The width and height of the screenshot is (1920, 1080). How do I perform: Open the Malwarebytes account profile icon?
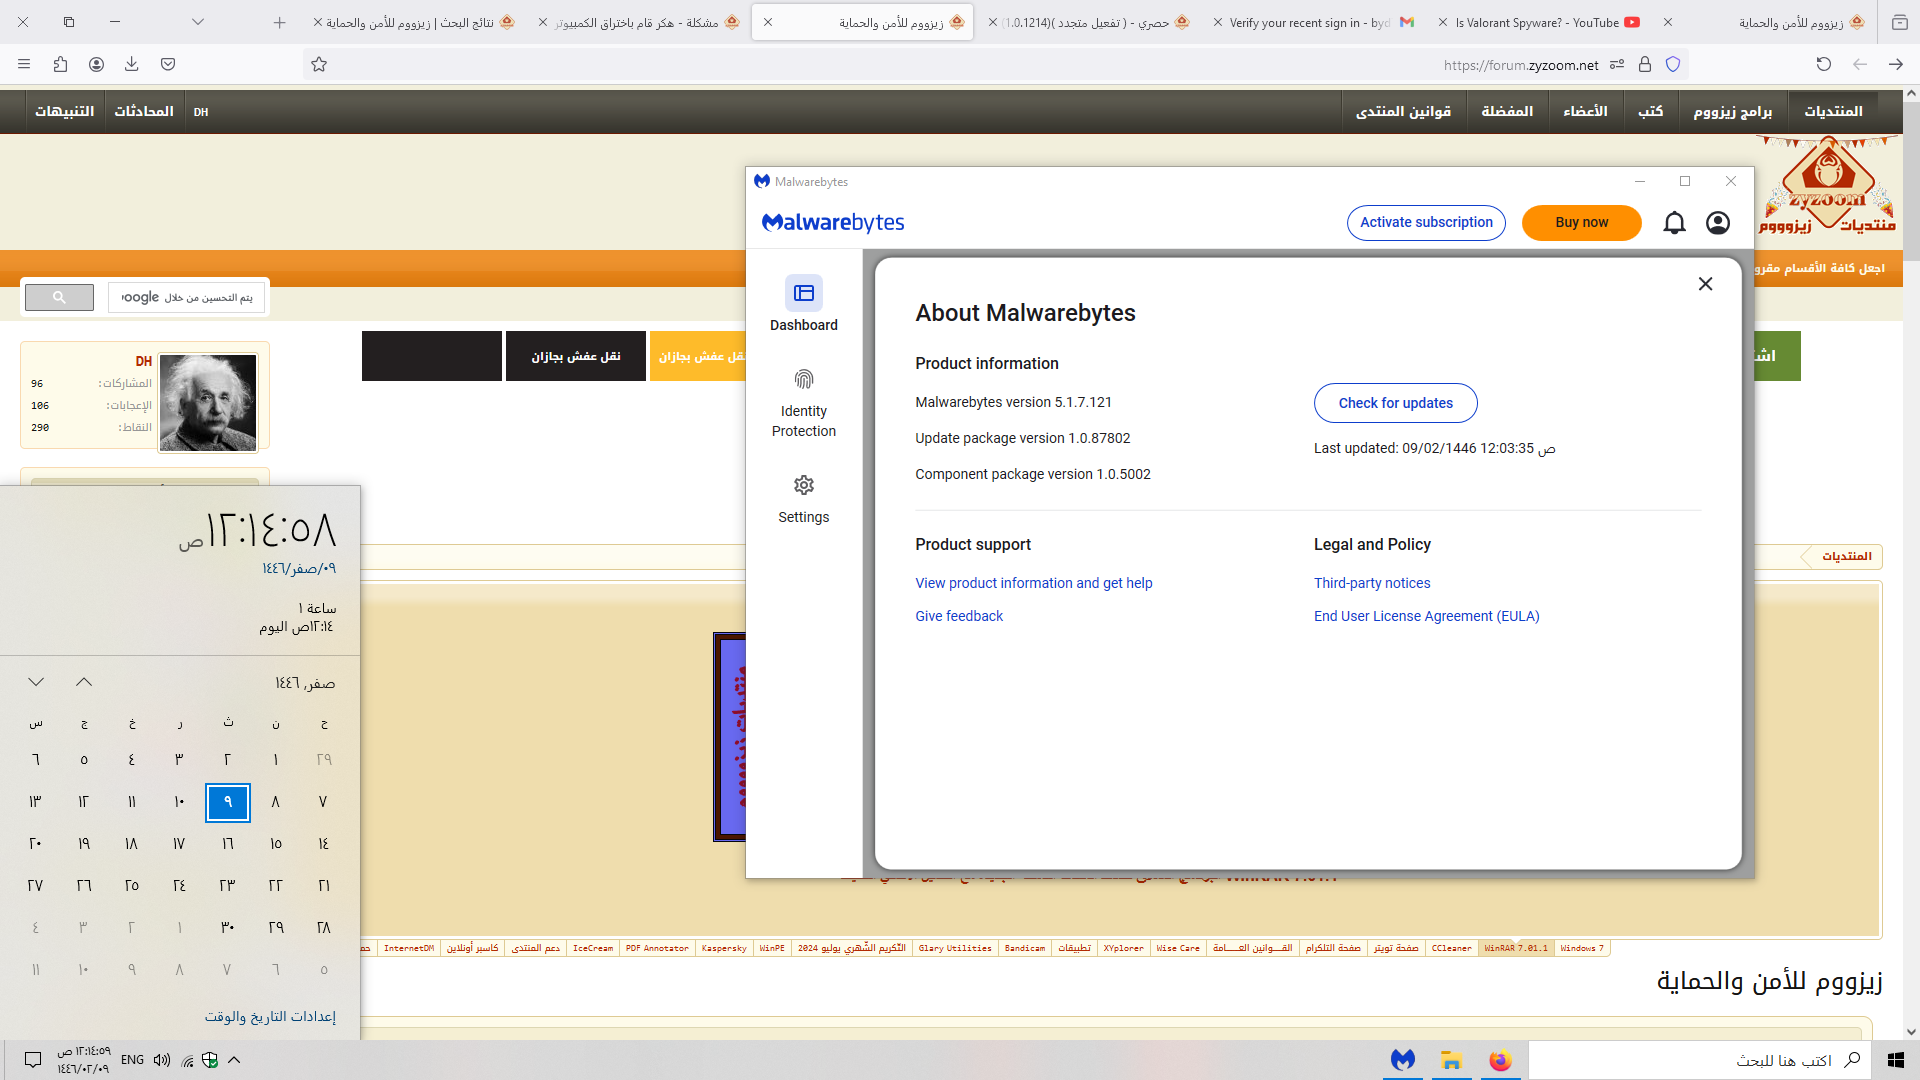(x=1718, y=223)
